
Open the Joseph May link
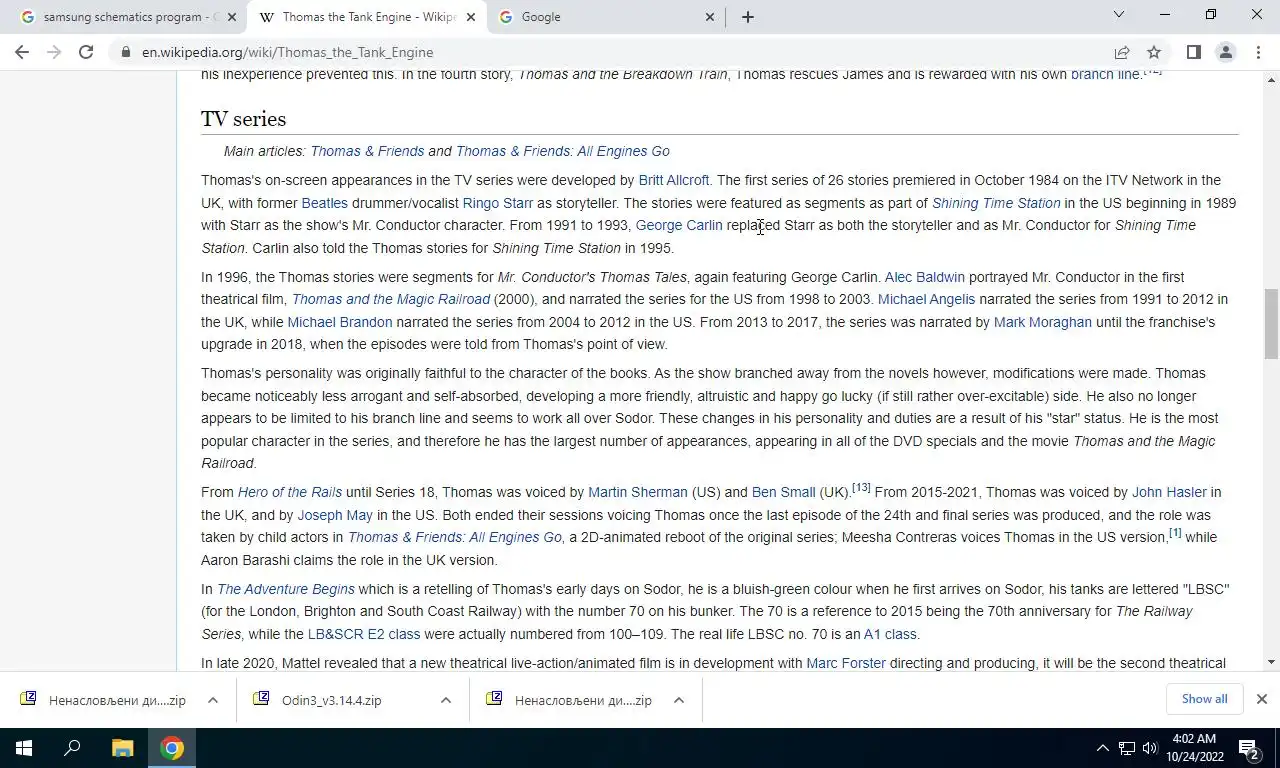pyautogui.click(x=335, y=515)
